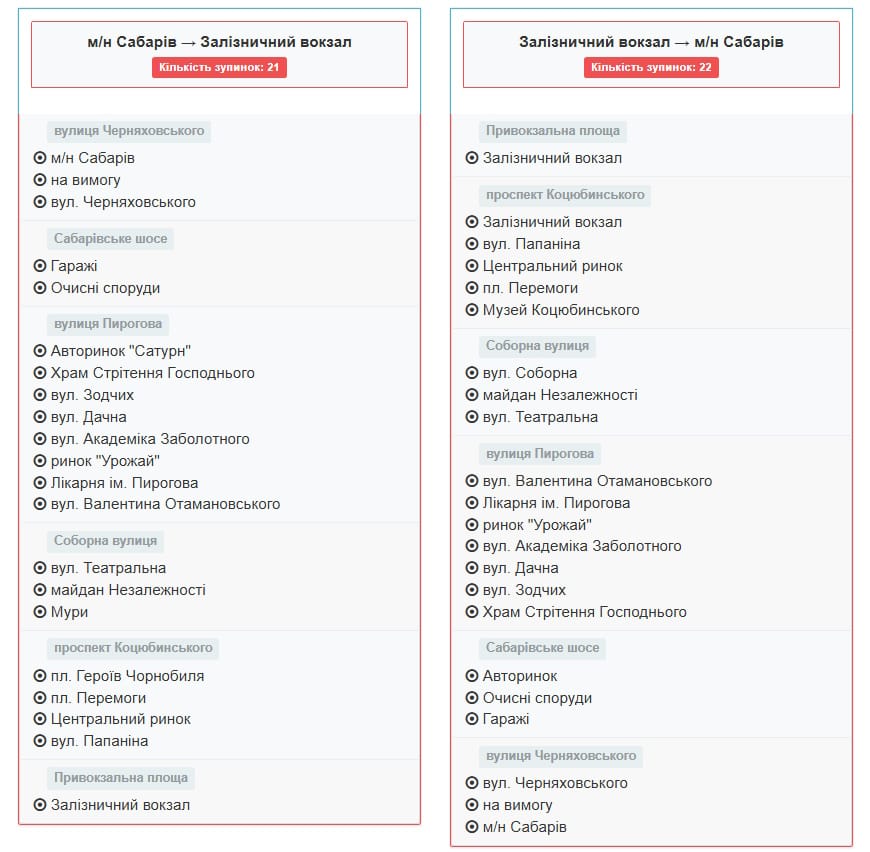This screenshot has height=852, width=870.
Task: Click the stop icon next to Центральний ринок in the right route
Action: pyautogui.click(x=472, y=266)
